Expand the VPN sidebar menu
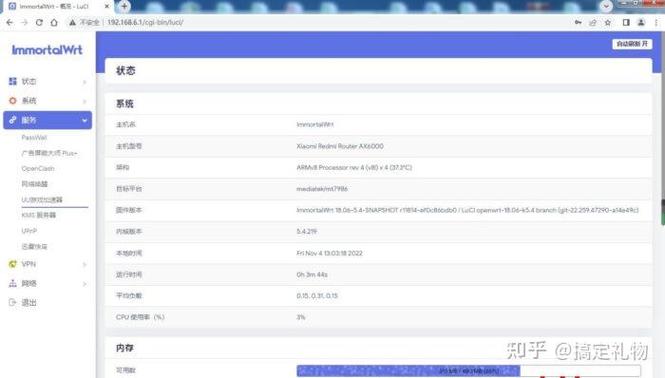 click(x=48, y=264)
